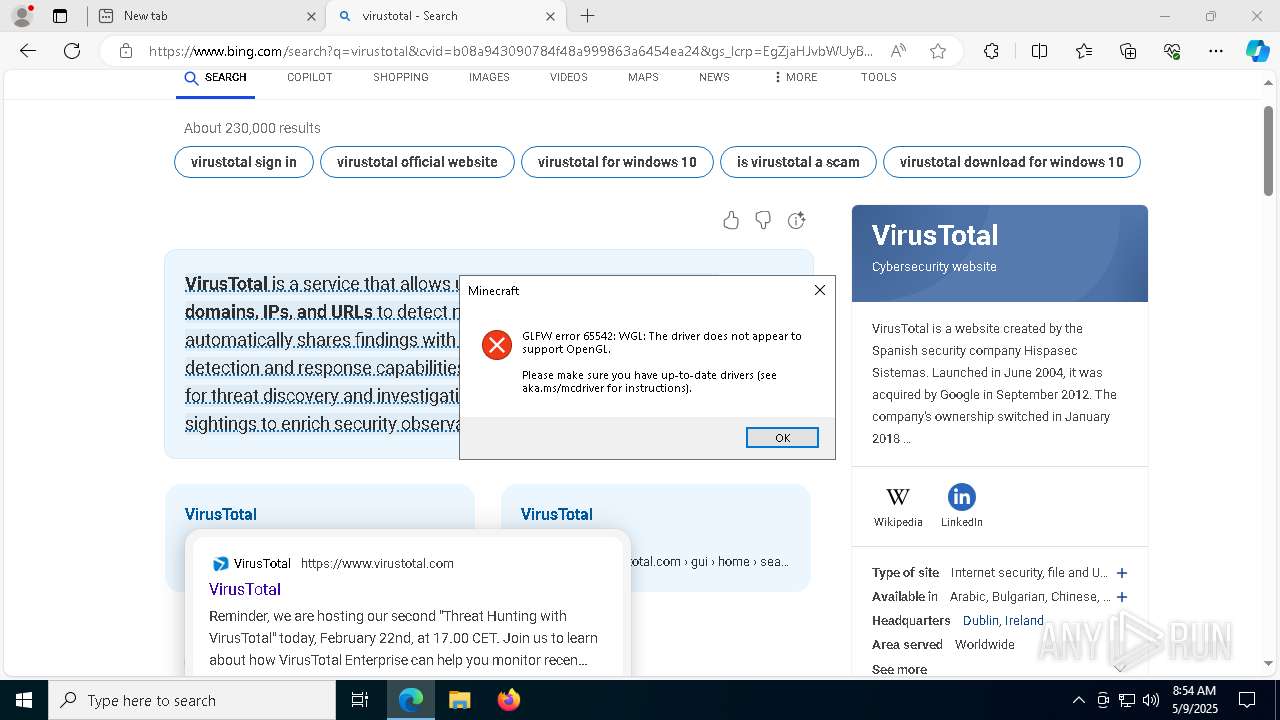Click the 'virustotal sign in' suggestion
This screenshot has height=720, width=1280.
click(x=244, y=162)
